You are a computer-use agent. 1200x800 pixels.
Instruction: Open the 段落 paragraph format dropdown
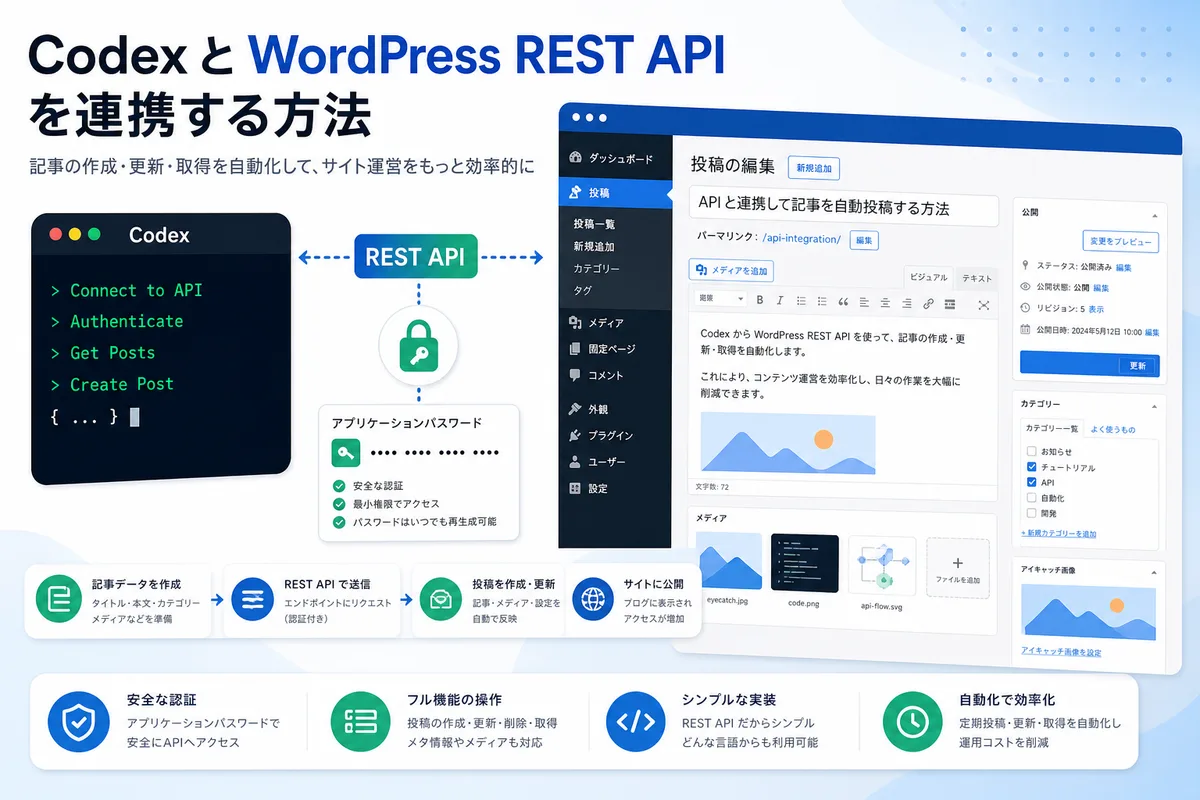pos(721,299)
